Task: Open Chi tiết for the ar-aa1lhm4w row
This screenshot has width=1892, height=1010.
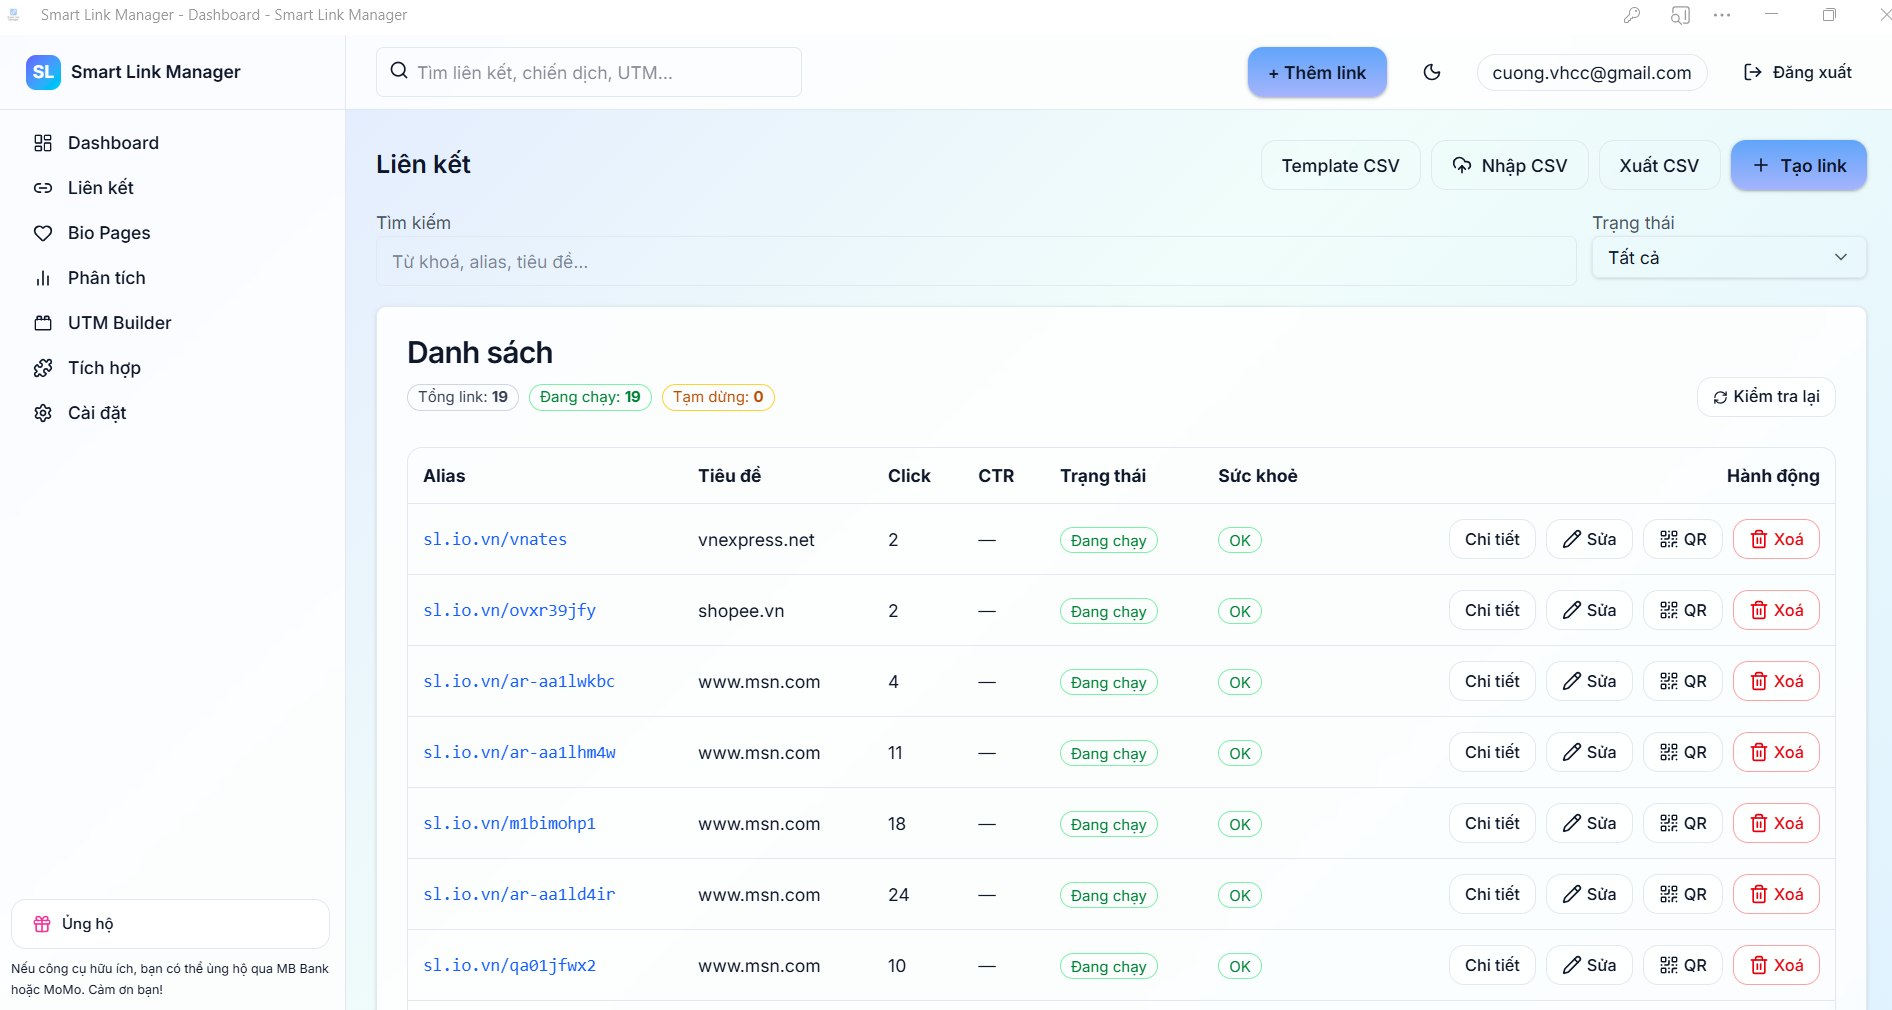Action: click(1492, 752)
